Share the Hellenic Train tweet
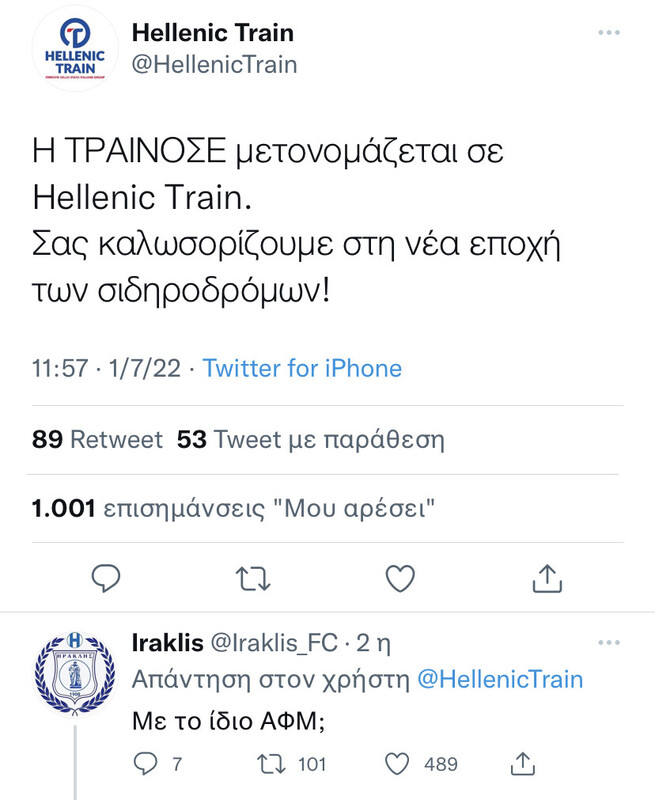This screenshot has height=800, width=655. (546, 577)
